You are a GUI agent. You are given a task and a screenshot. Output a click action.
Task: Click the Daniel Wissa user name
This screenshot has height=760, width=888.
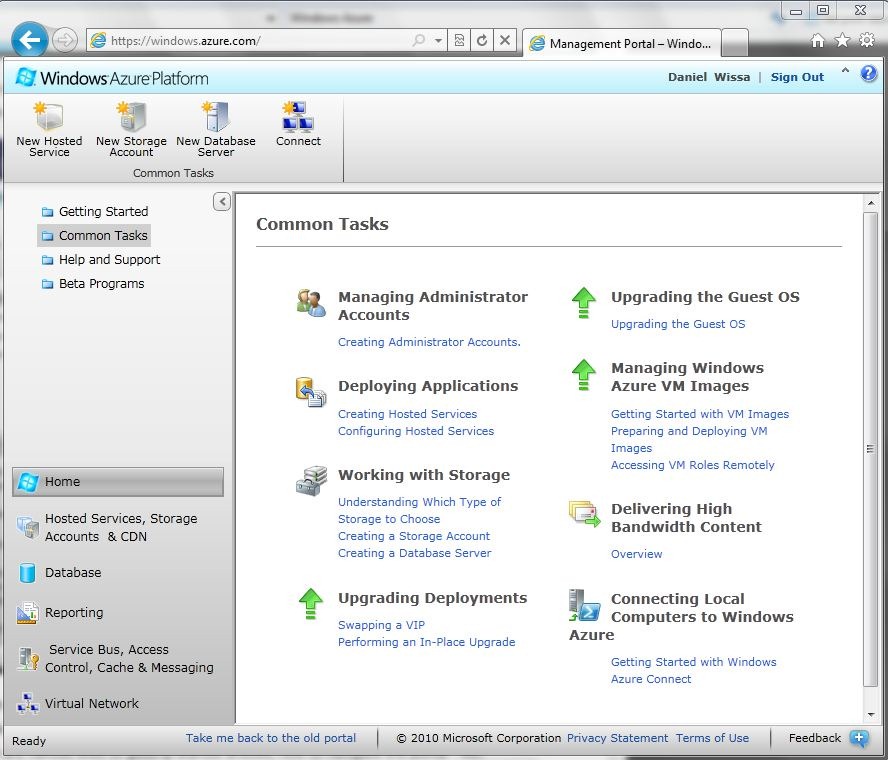pyautogui.click(x=708, y=77)
